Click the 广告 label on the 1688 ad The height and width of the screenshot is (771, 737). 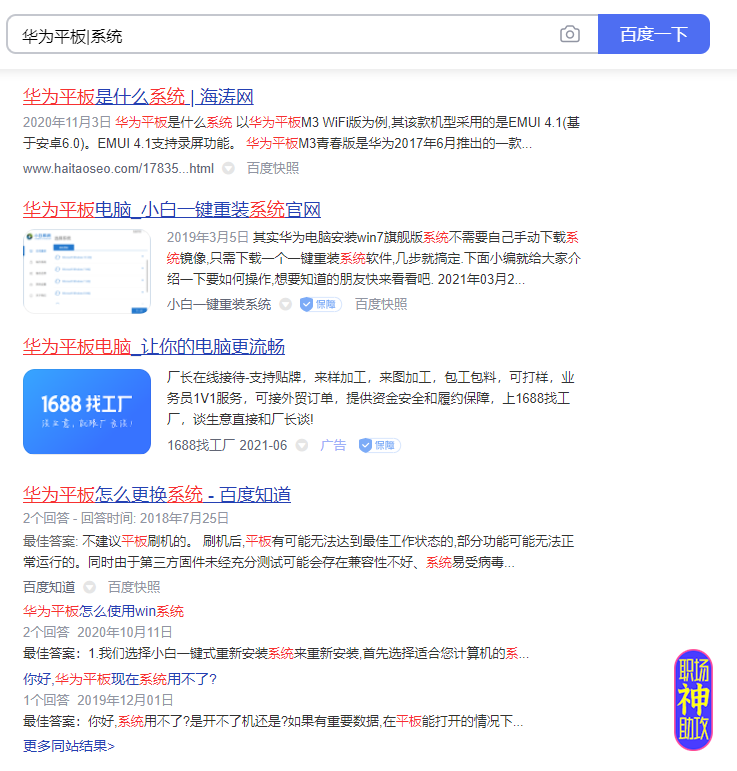(333, 445)
